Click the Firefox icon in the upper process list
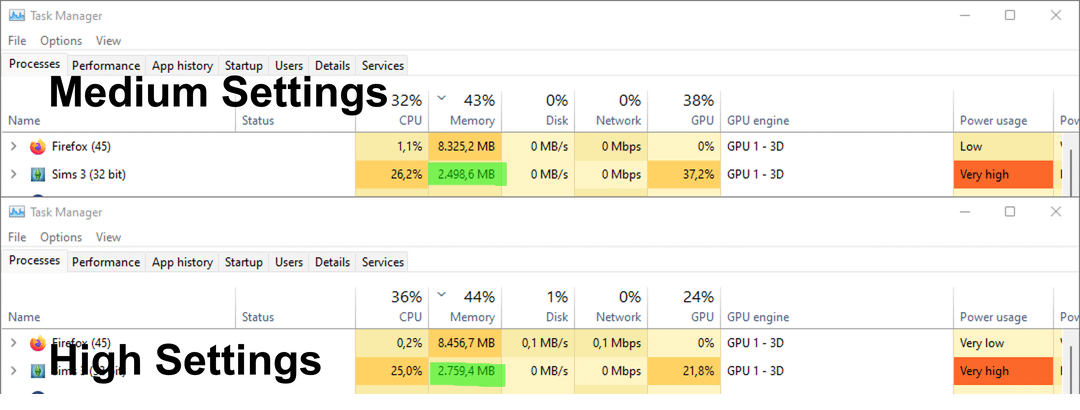This screenshot has width=1080, height=410. click(x=38, y=147)
